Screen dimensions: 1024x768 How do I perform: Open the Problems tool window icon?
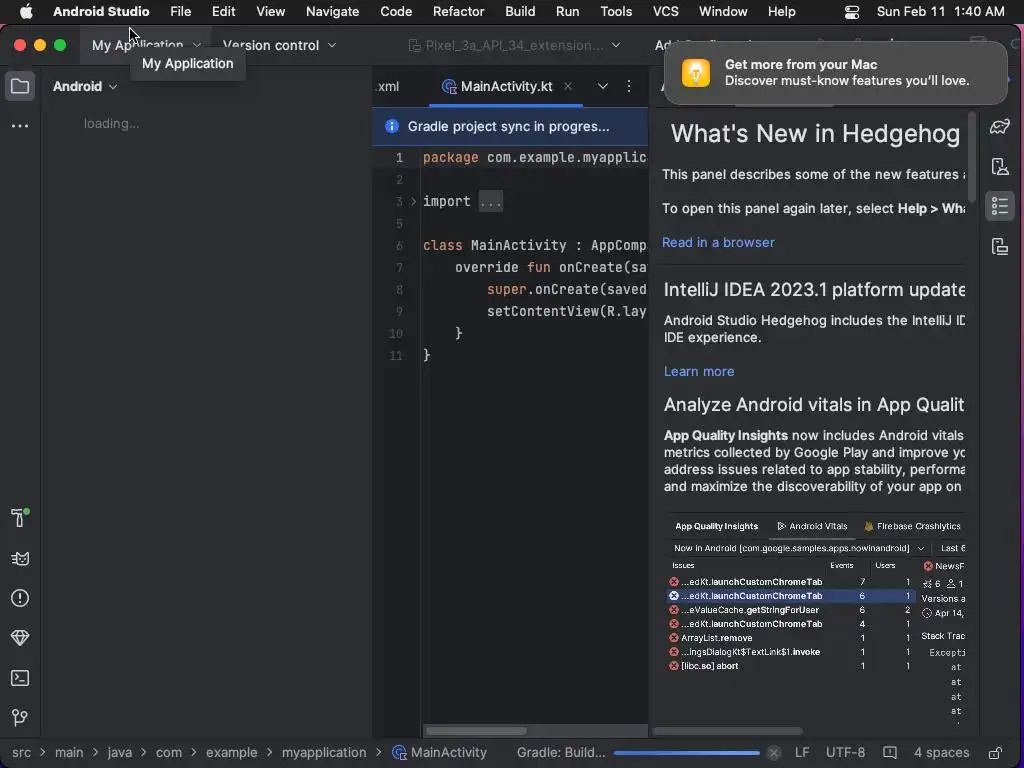coord(20,598)
